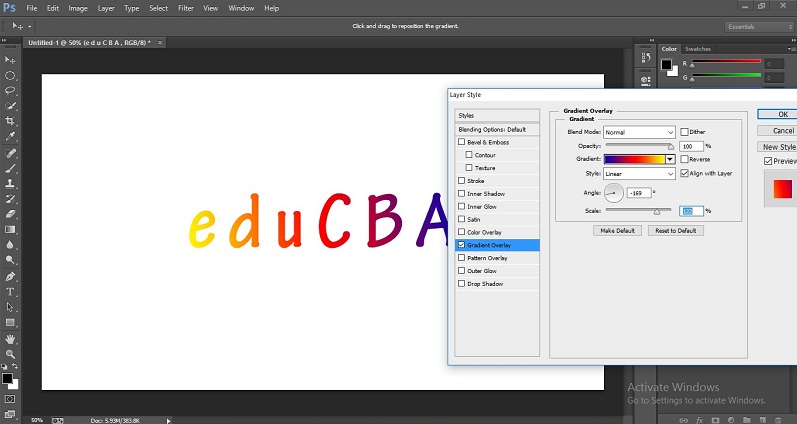Screen dimensions: 797x424
Task: Click the Make Default button
Action: tap(617, 230)
